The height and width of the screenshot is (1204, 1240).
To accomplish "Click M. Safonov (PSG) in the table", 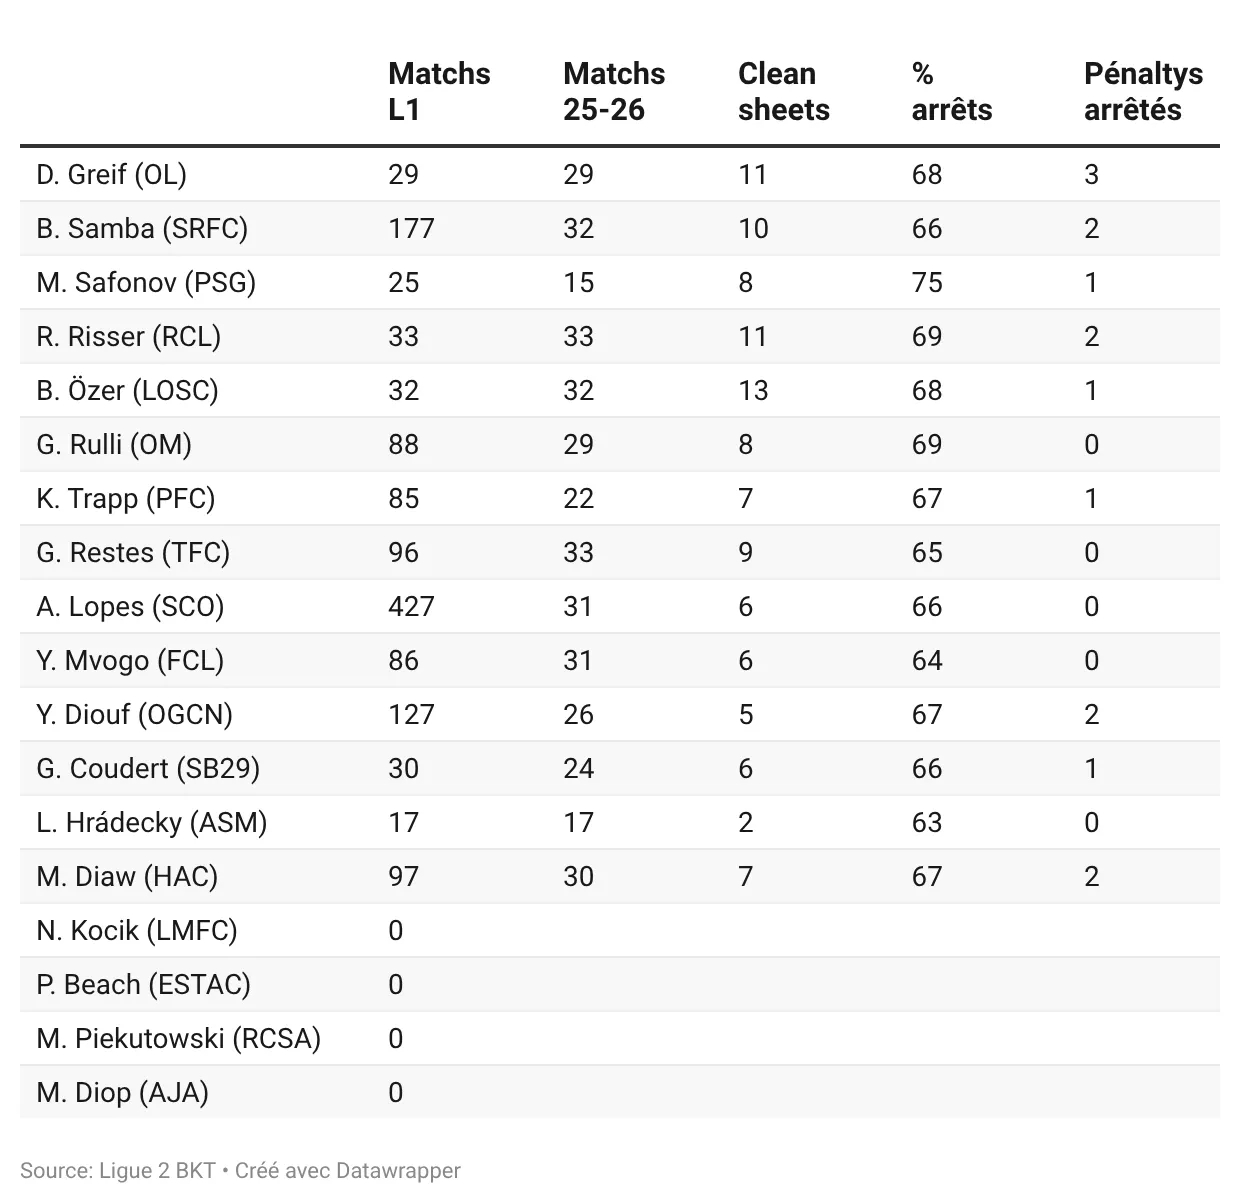I will click(x=146, y=282).
